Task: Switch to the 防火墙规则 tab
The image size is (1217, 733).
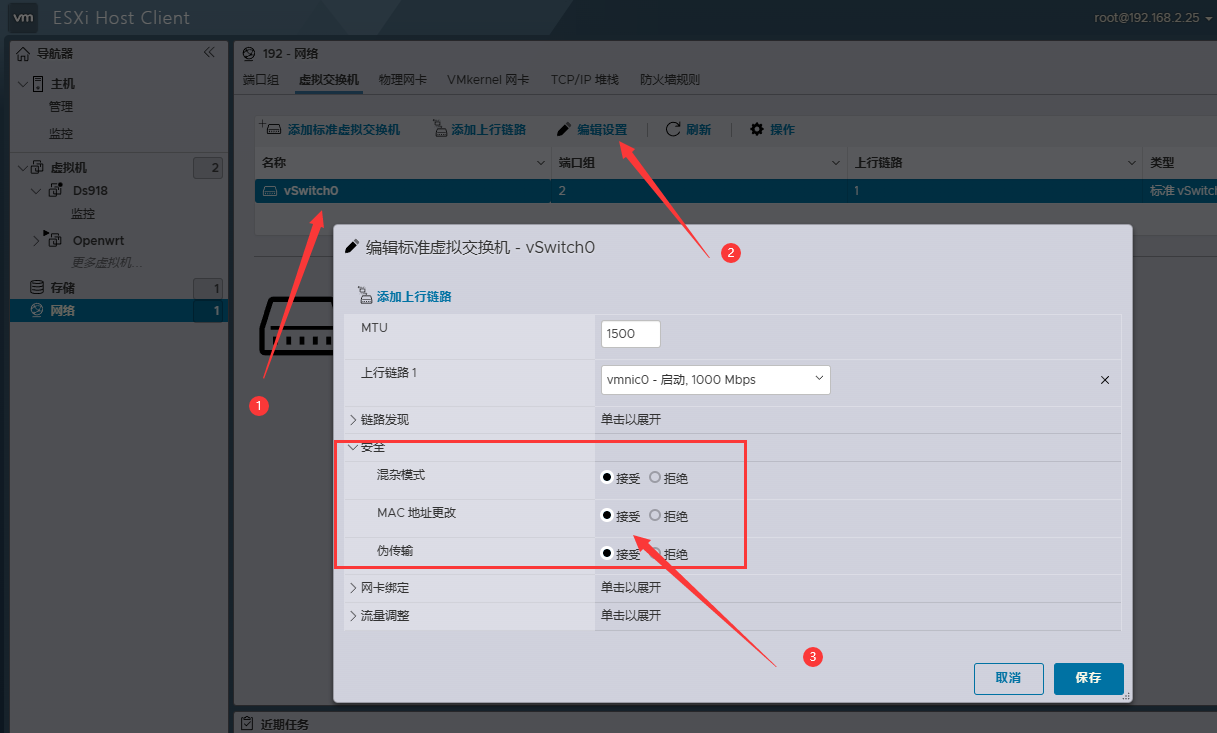Action: (670, 79)
